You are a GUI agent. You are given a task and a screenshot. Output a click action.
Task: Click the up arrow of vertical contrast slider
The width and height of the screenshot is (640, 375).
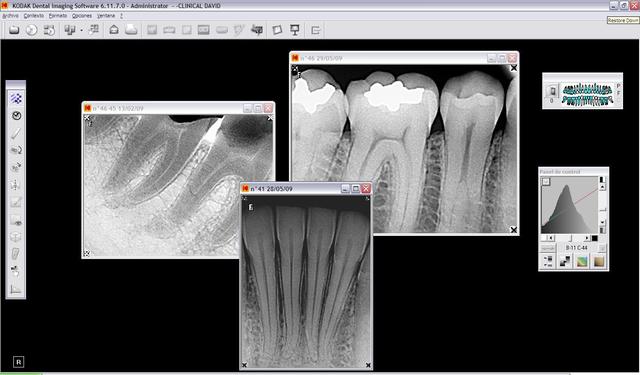click(602, 187)
